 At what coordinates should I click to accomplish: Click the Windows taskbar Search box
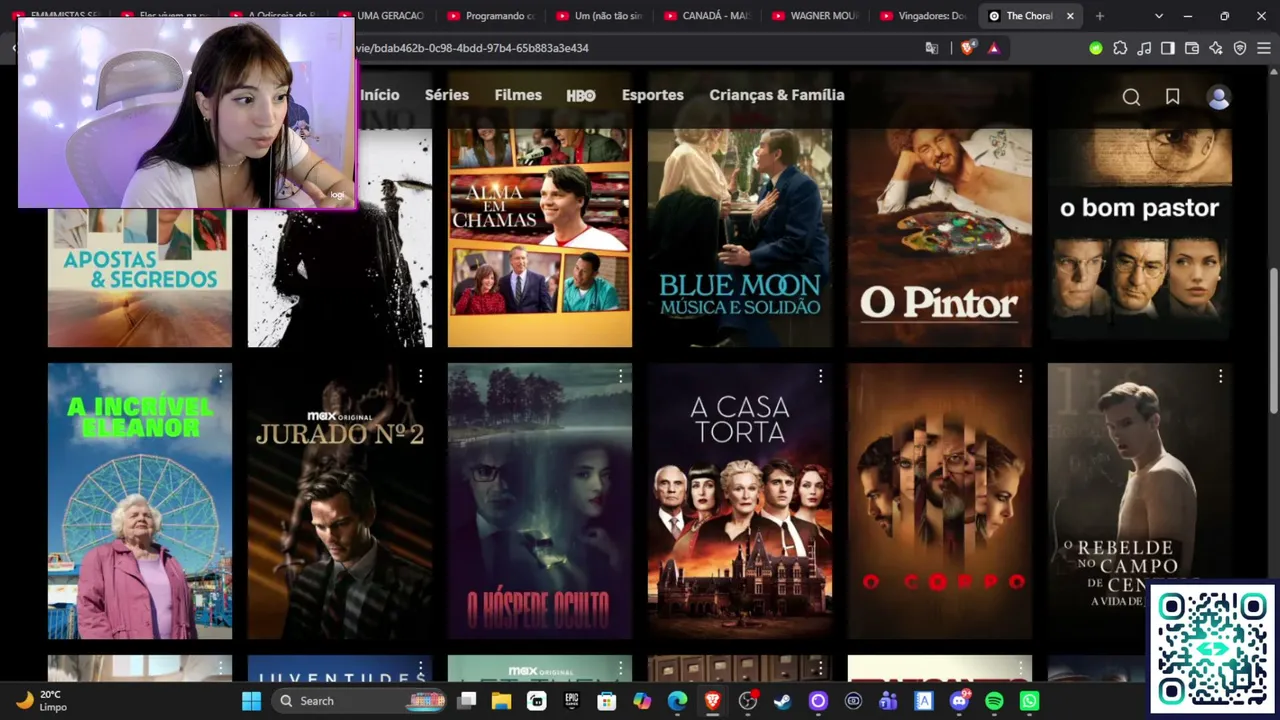coord(360,701)
